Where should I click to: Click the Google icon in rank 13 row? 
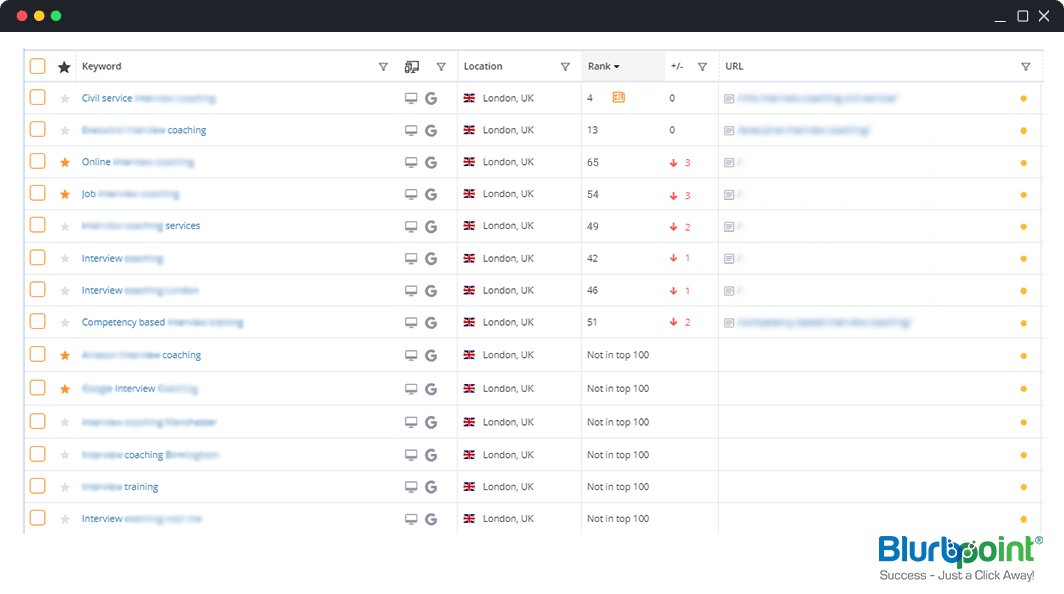[431, 130]
